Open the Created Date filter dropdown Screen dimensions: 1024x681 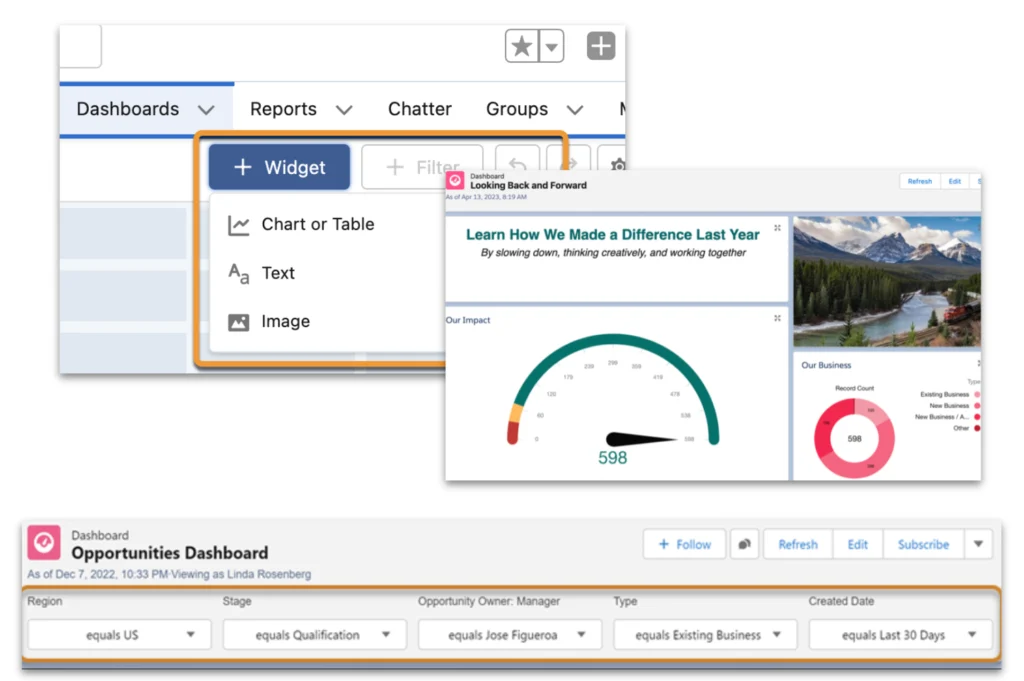(900, 635)
